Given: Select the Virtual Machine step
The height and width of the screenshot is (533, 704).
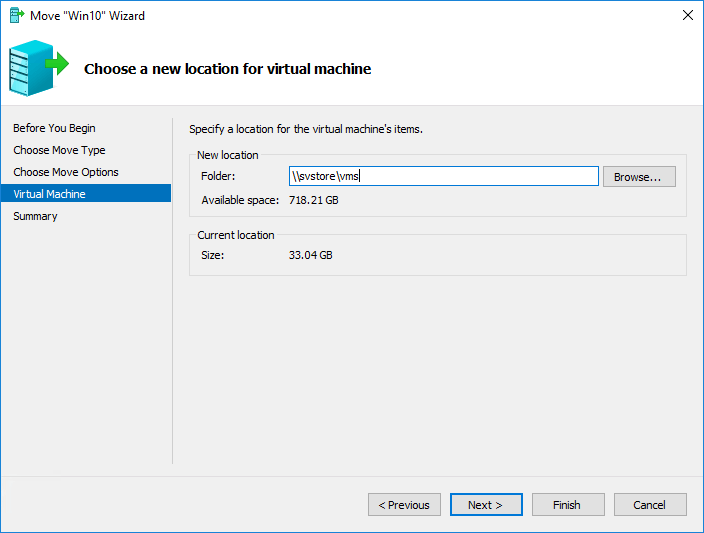Looking at the screenshot, I should [x=86, y=194].
